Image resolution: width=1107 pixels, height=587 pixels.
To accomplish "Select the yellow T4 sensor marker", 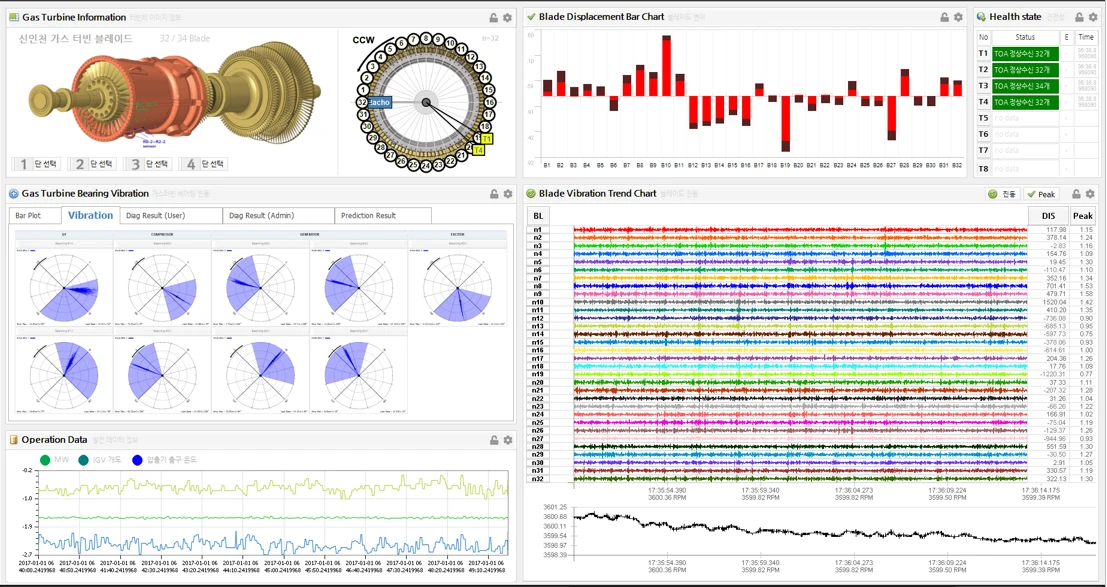I will pyautogui.click(x=479, y=150).
